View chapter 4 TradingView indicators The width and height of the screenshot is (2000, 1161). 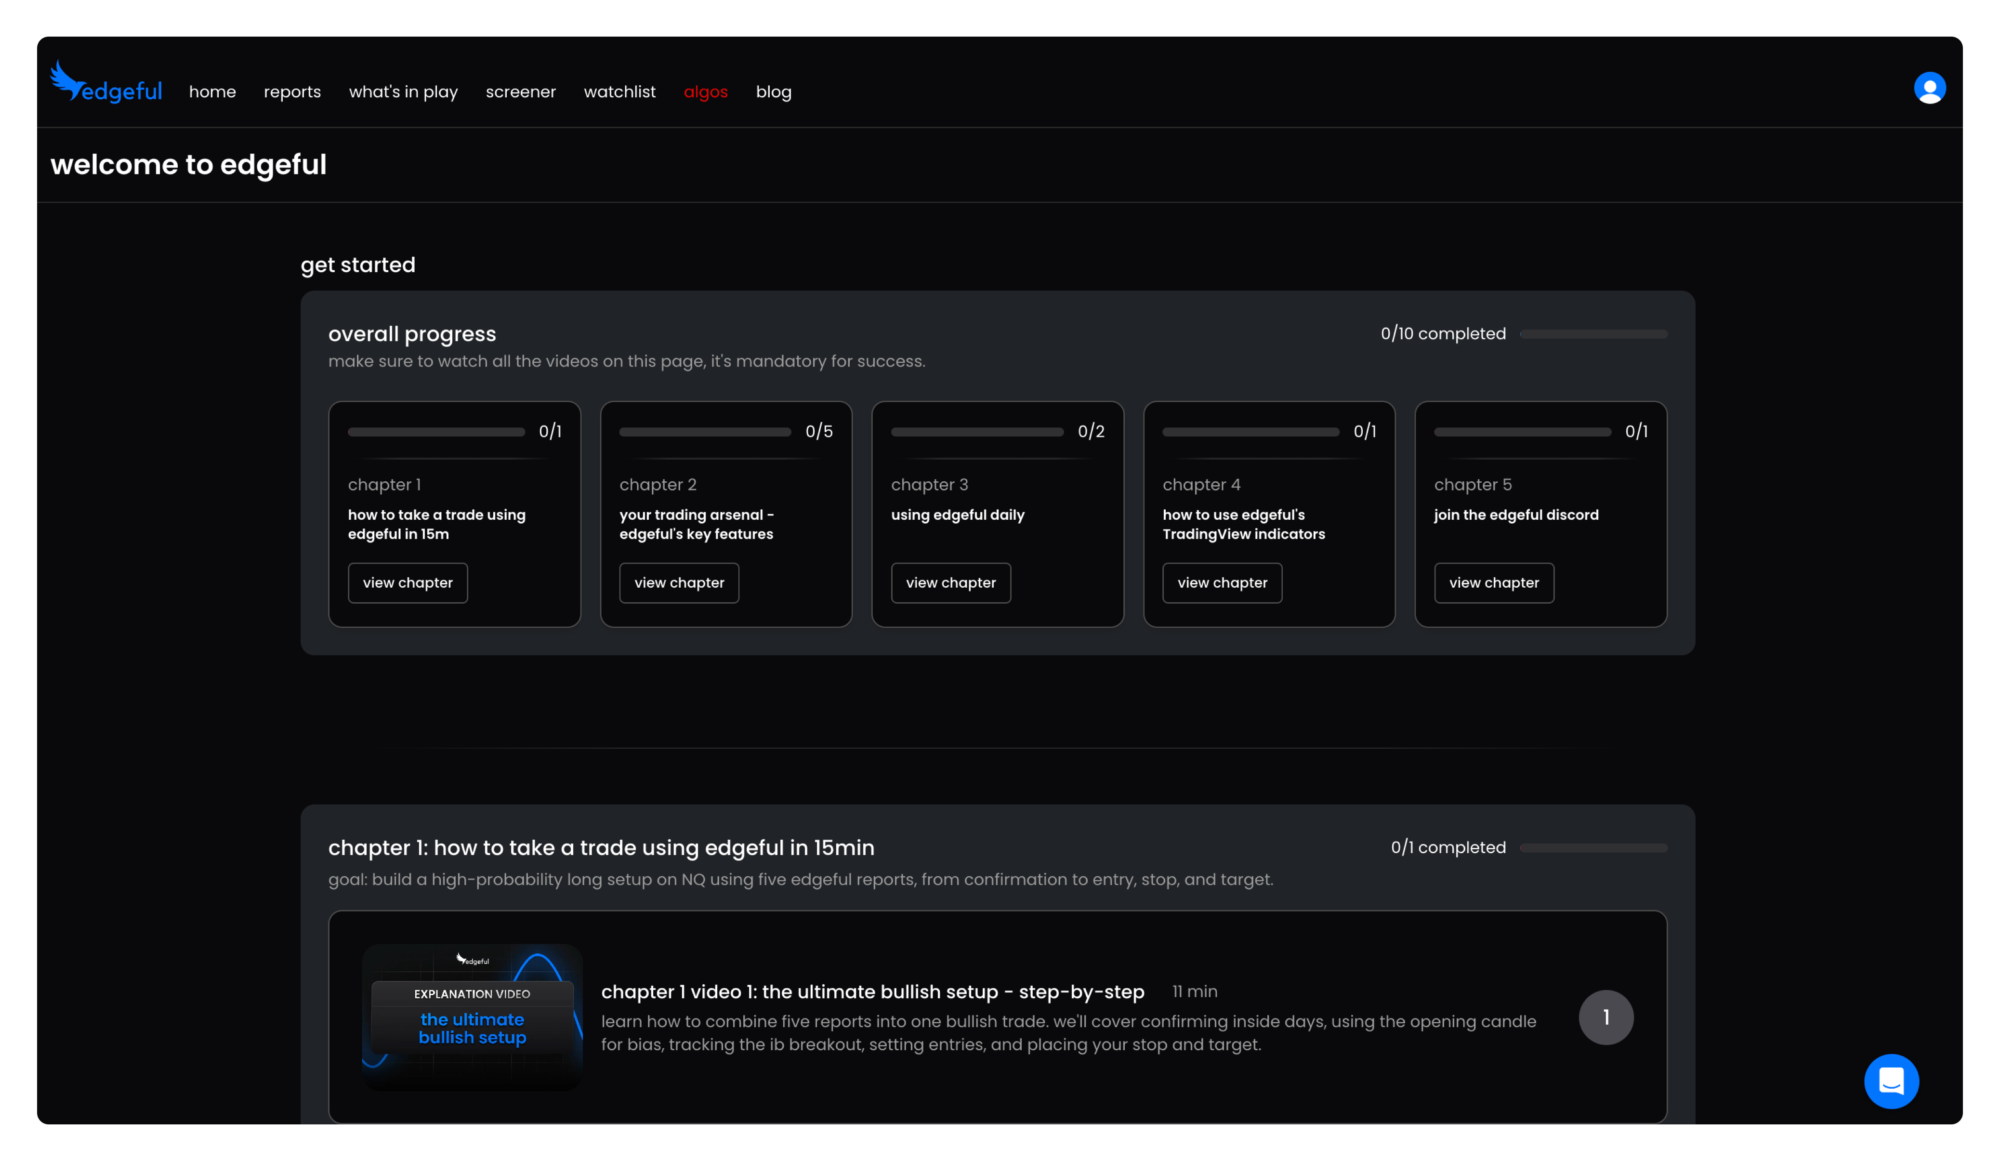[x=1222, y=583]
